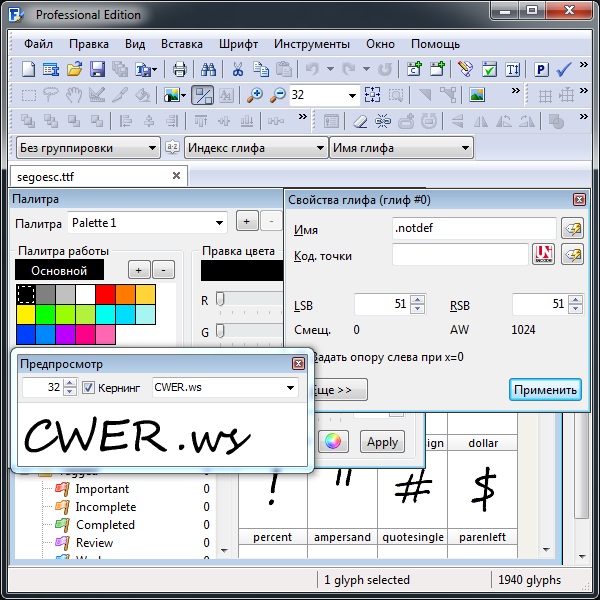Click the Имя glyph name field
600x600 pixels.
[474, 229]
